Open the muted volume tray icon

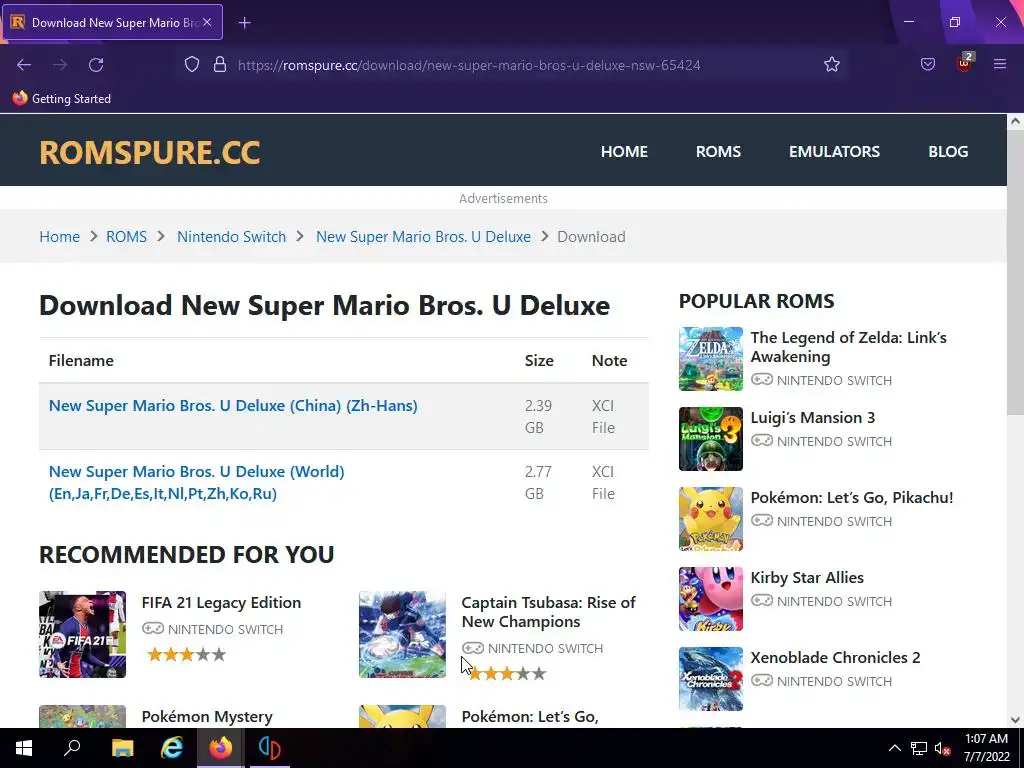click(942, 748)
